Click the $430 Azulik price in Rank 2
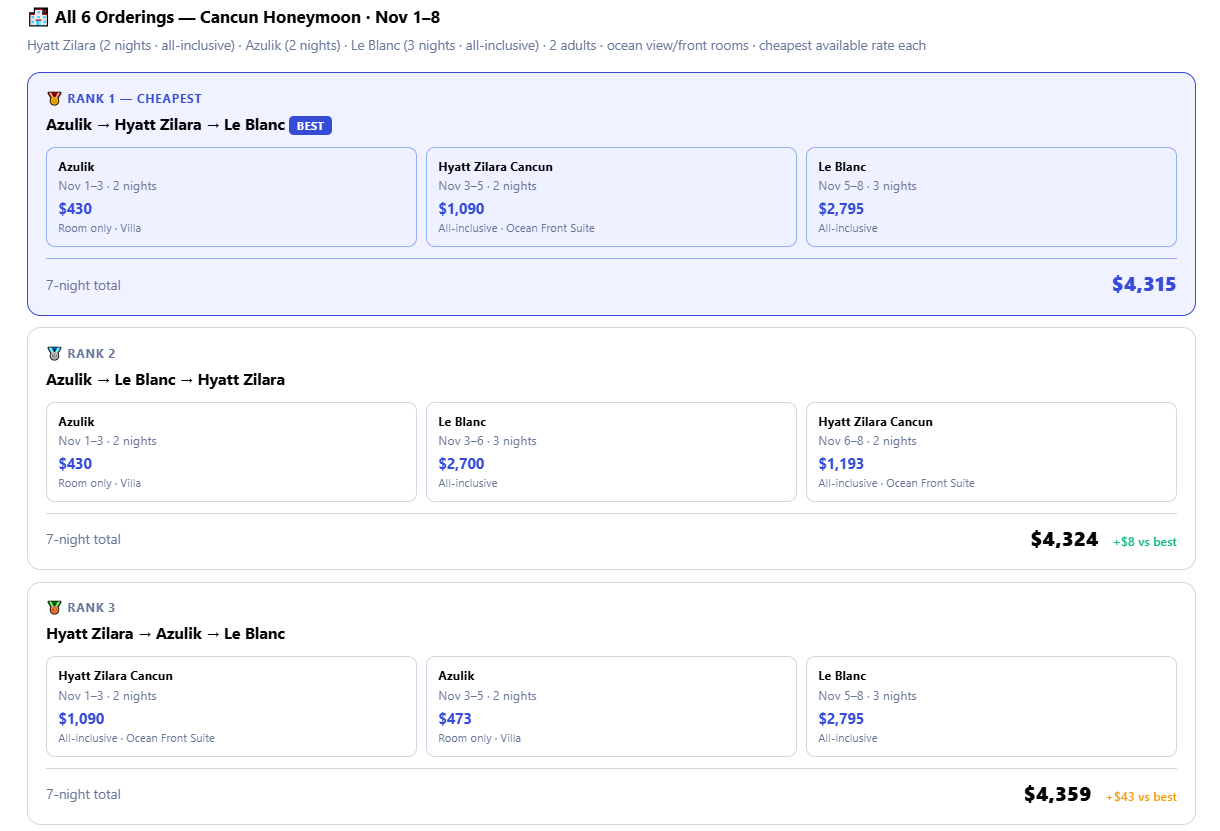 (75, 464)
